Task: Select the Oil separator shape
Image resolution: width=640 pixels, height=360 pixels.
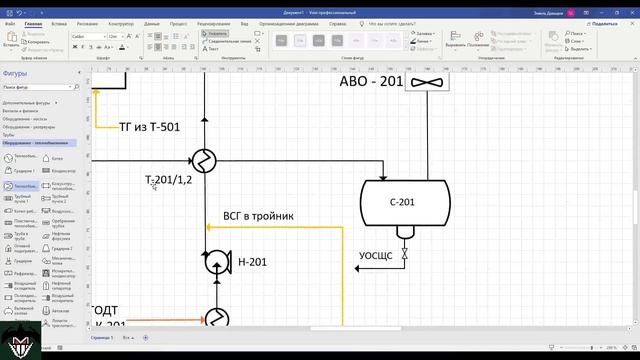Action: point(57,286)
